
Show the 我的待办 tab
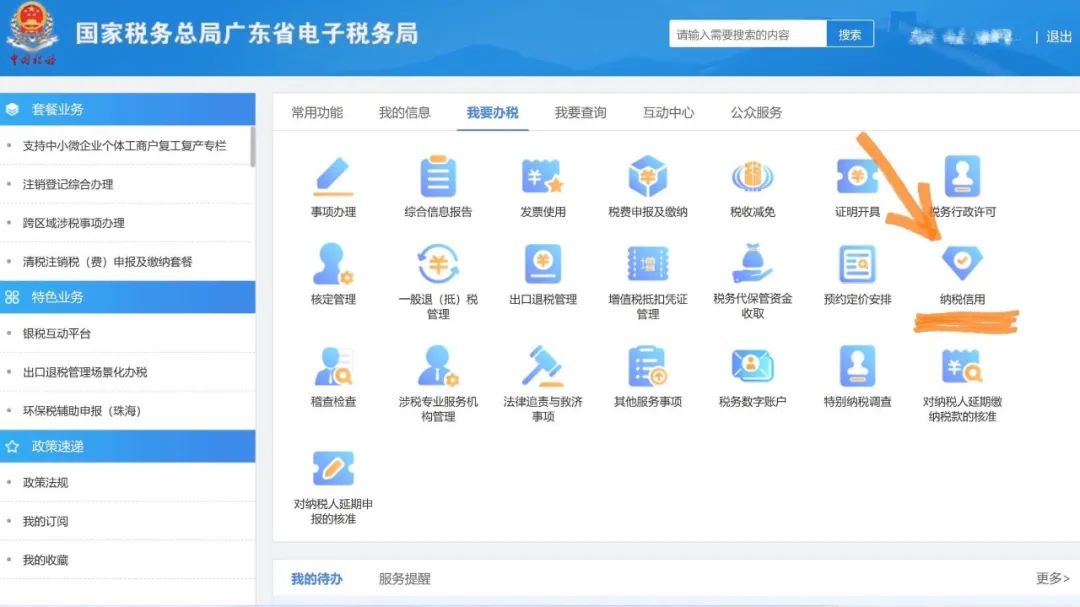tap(317, 579)
